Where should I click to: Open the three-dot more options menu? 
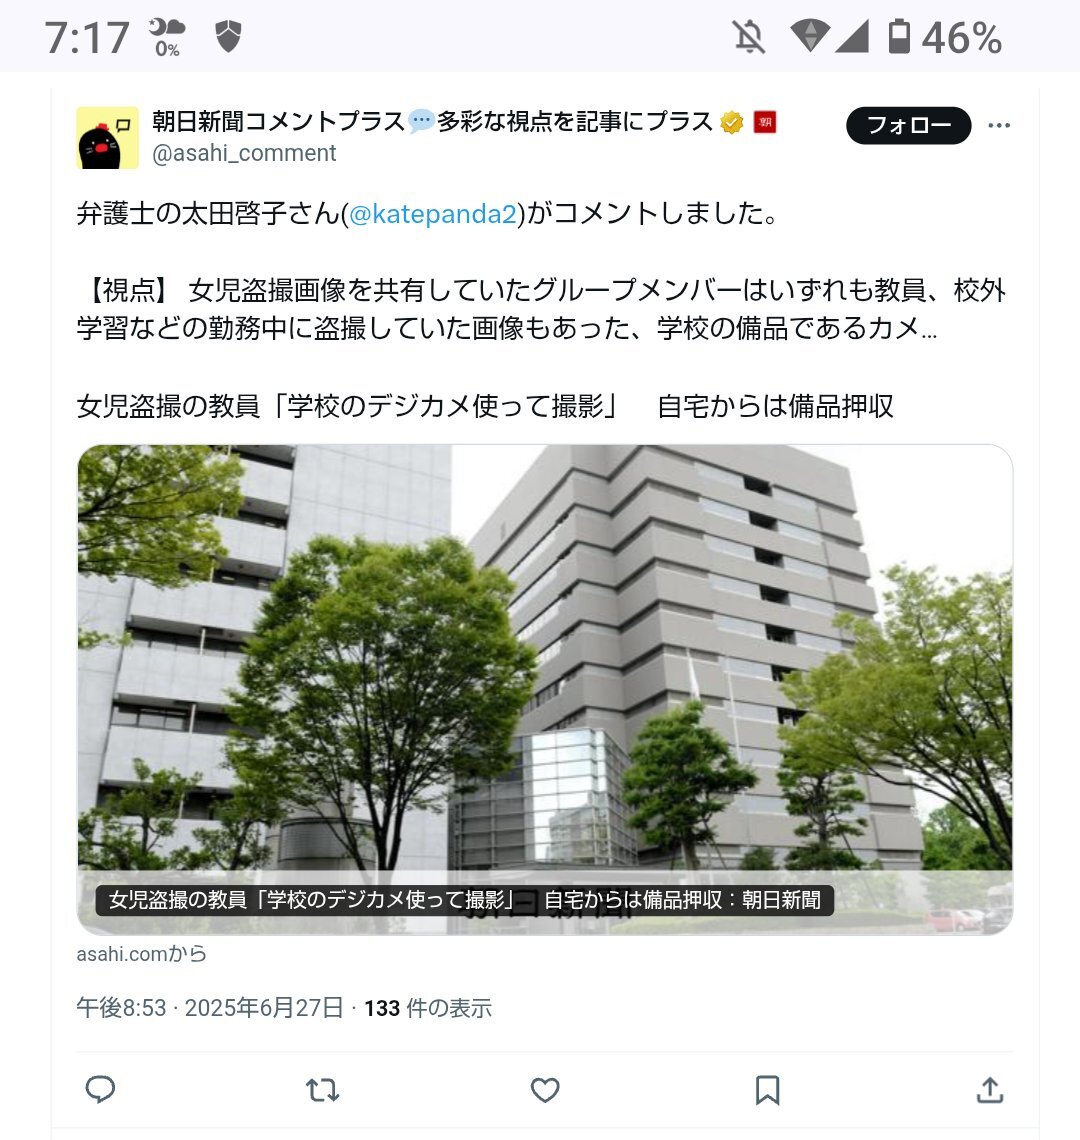pos(999,125)
